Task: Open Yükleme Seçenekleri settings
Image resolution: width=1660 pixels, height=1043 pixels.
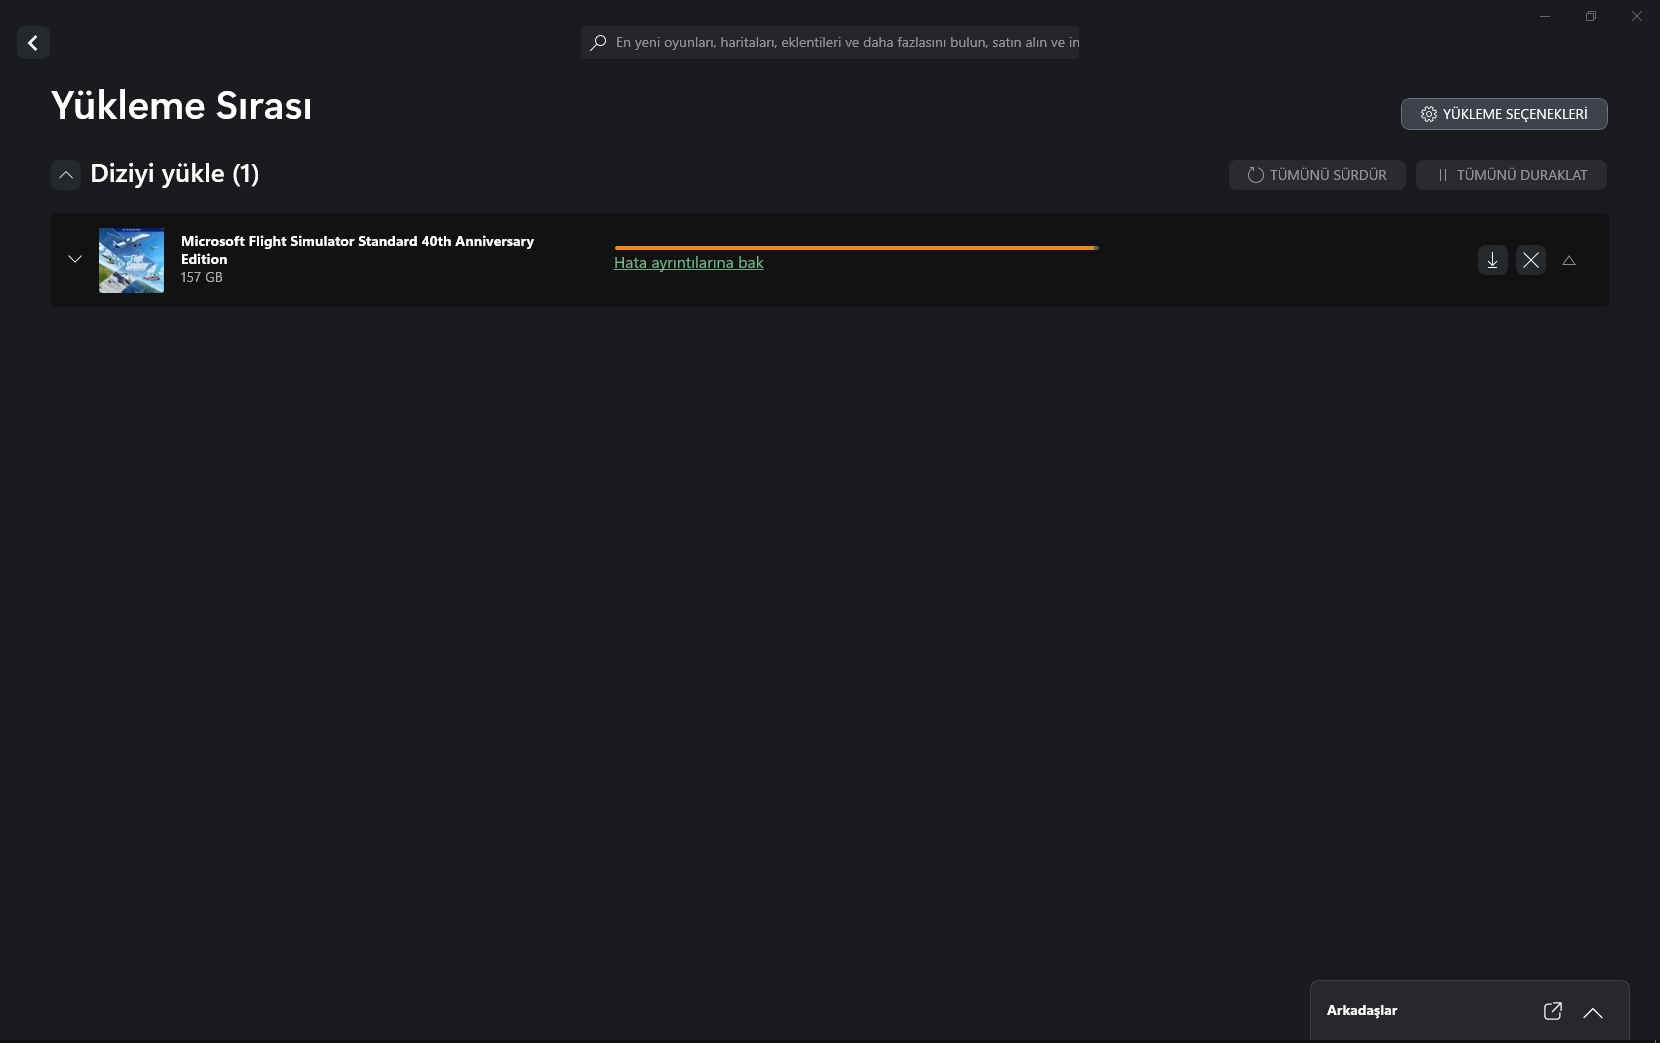Action: [1504, 114]
